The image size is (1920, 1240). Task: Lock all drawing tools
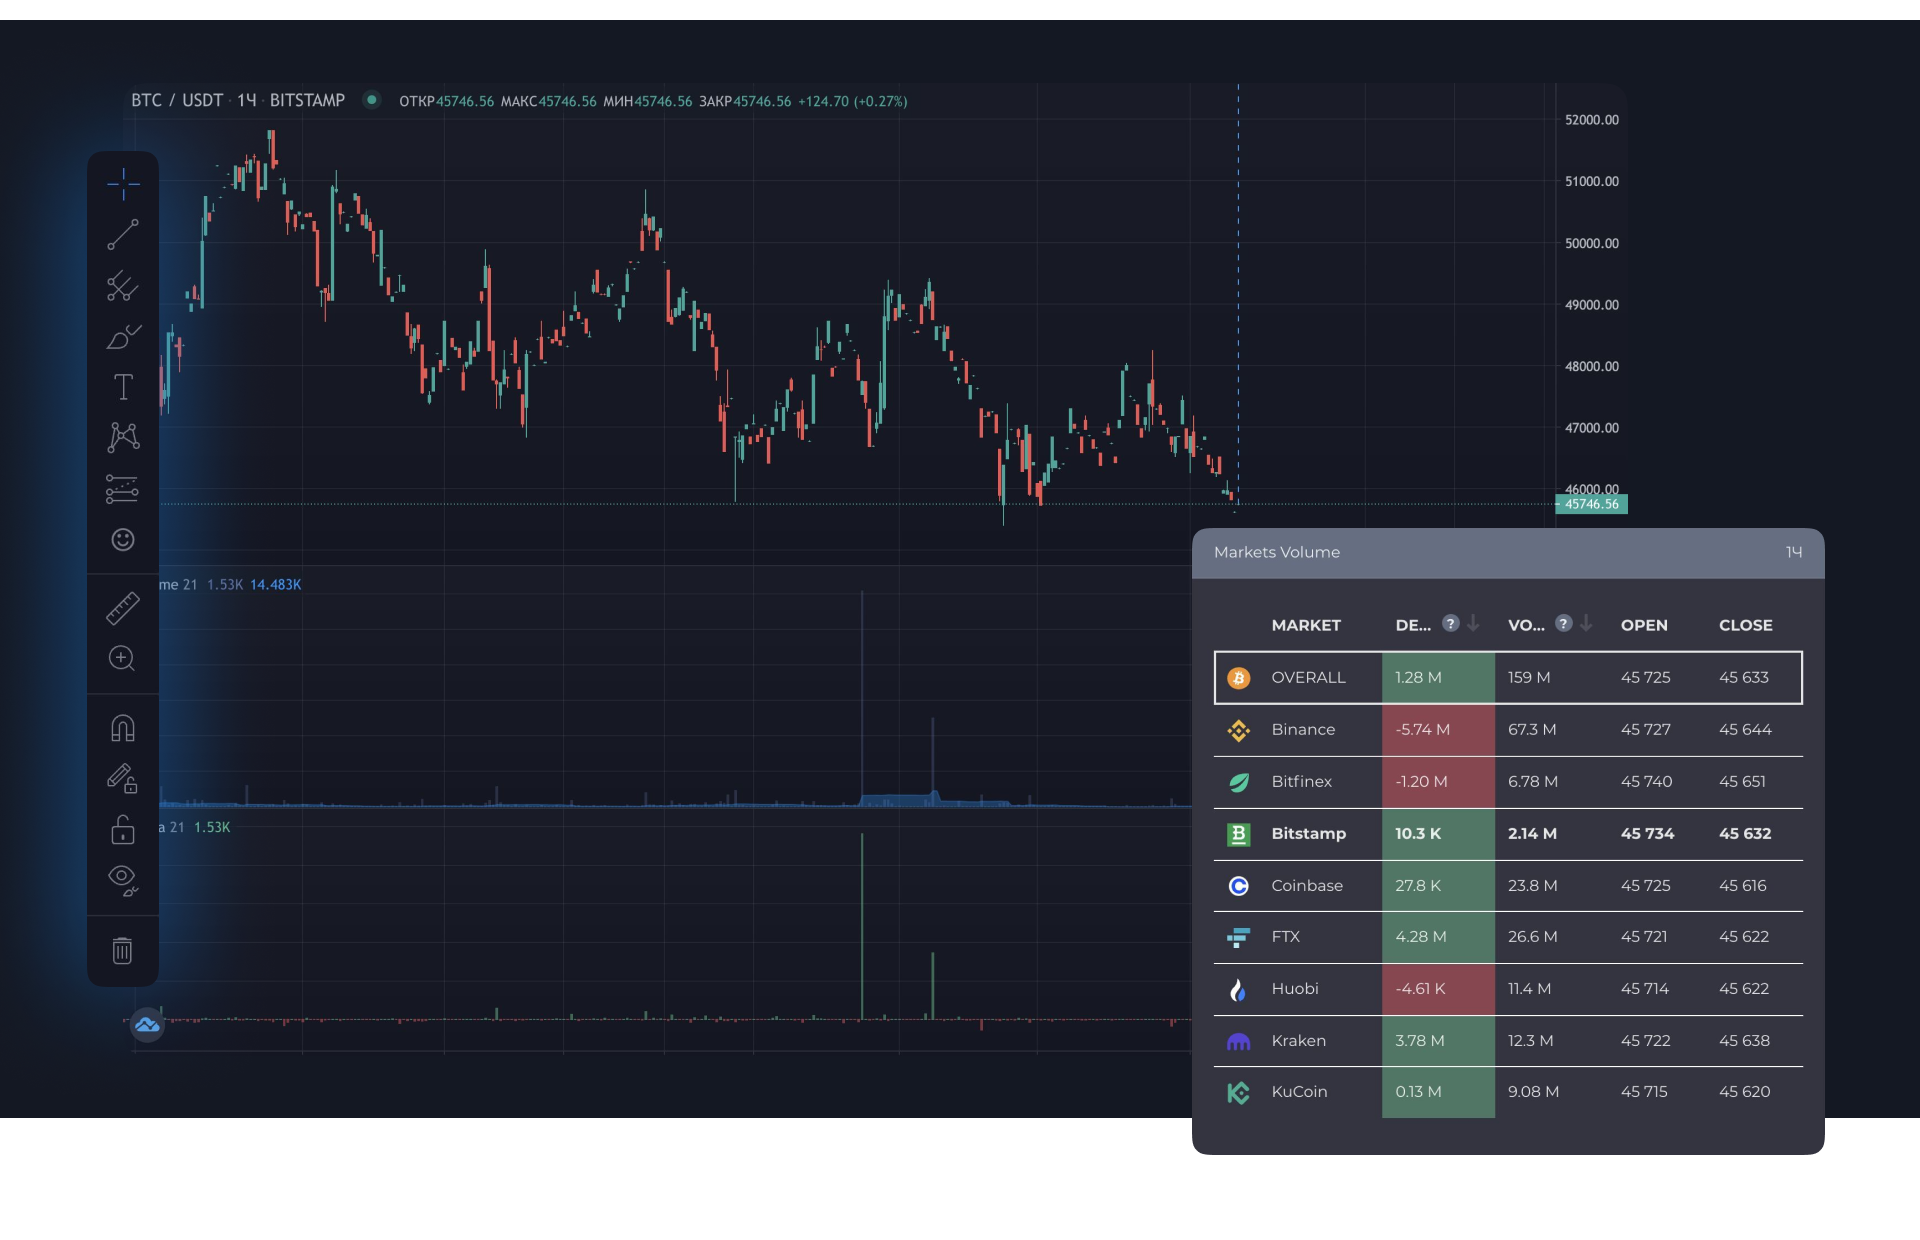coord(123,830)
